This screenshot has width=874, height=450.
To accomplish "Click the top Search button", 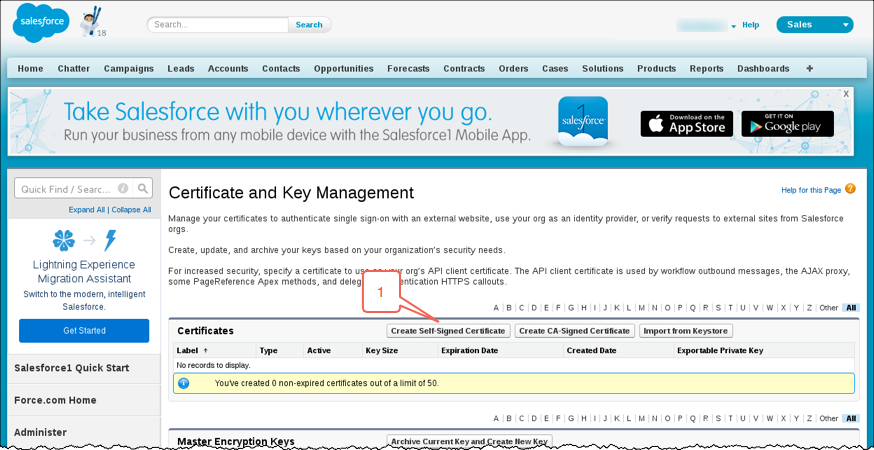I will click(x=309, y=25).
